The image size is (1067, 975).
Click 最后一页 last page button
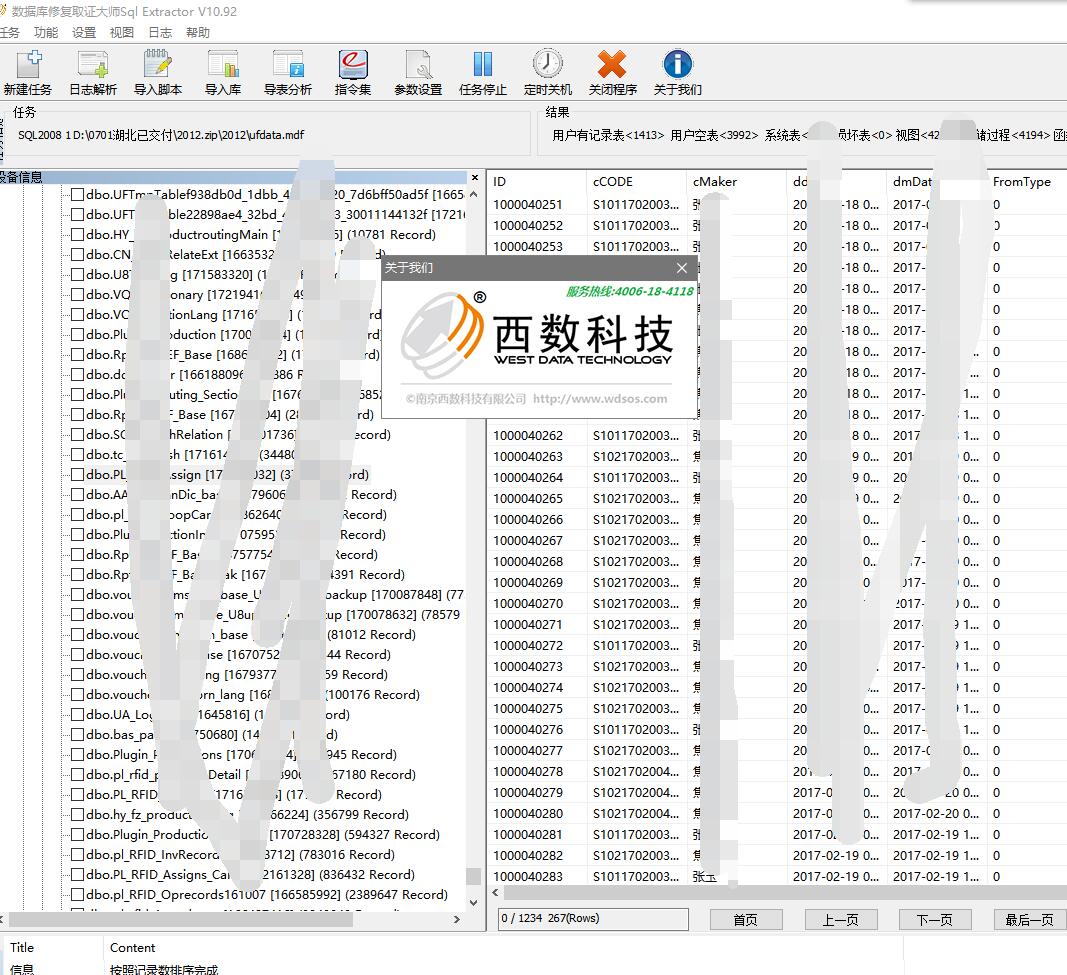[x=1030, y=920]
